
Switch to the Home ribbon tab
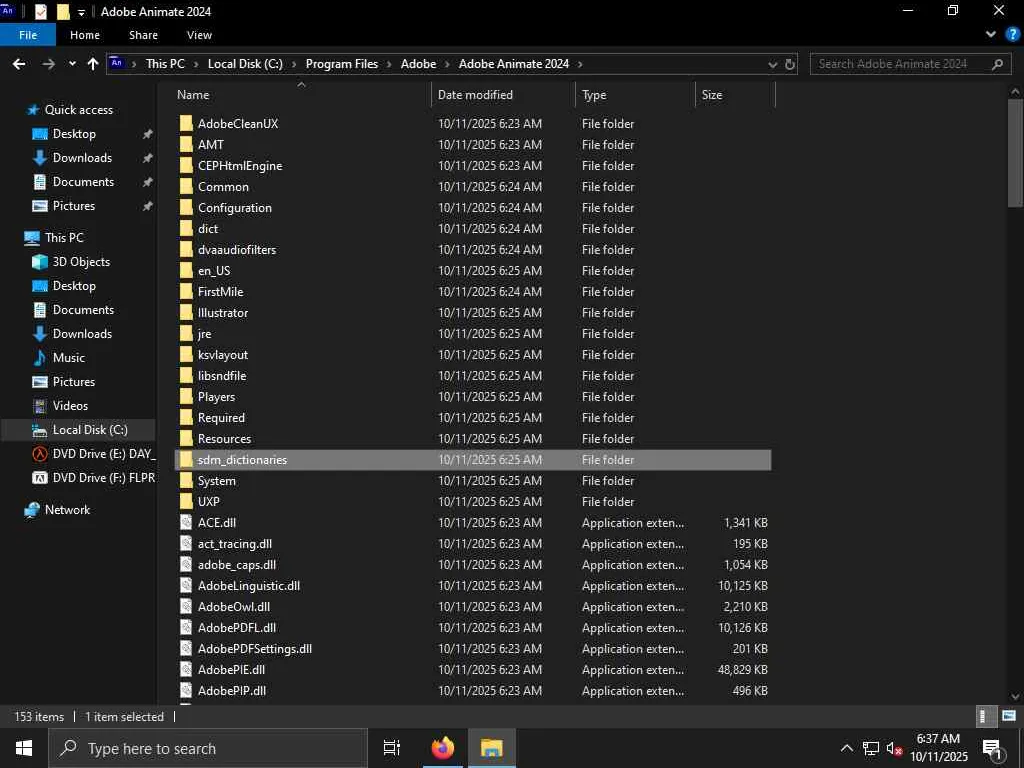[85, 35]
